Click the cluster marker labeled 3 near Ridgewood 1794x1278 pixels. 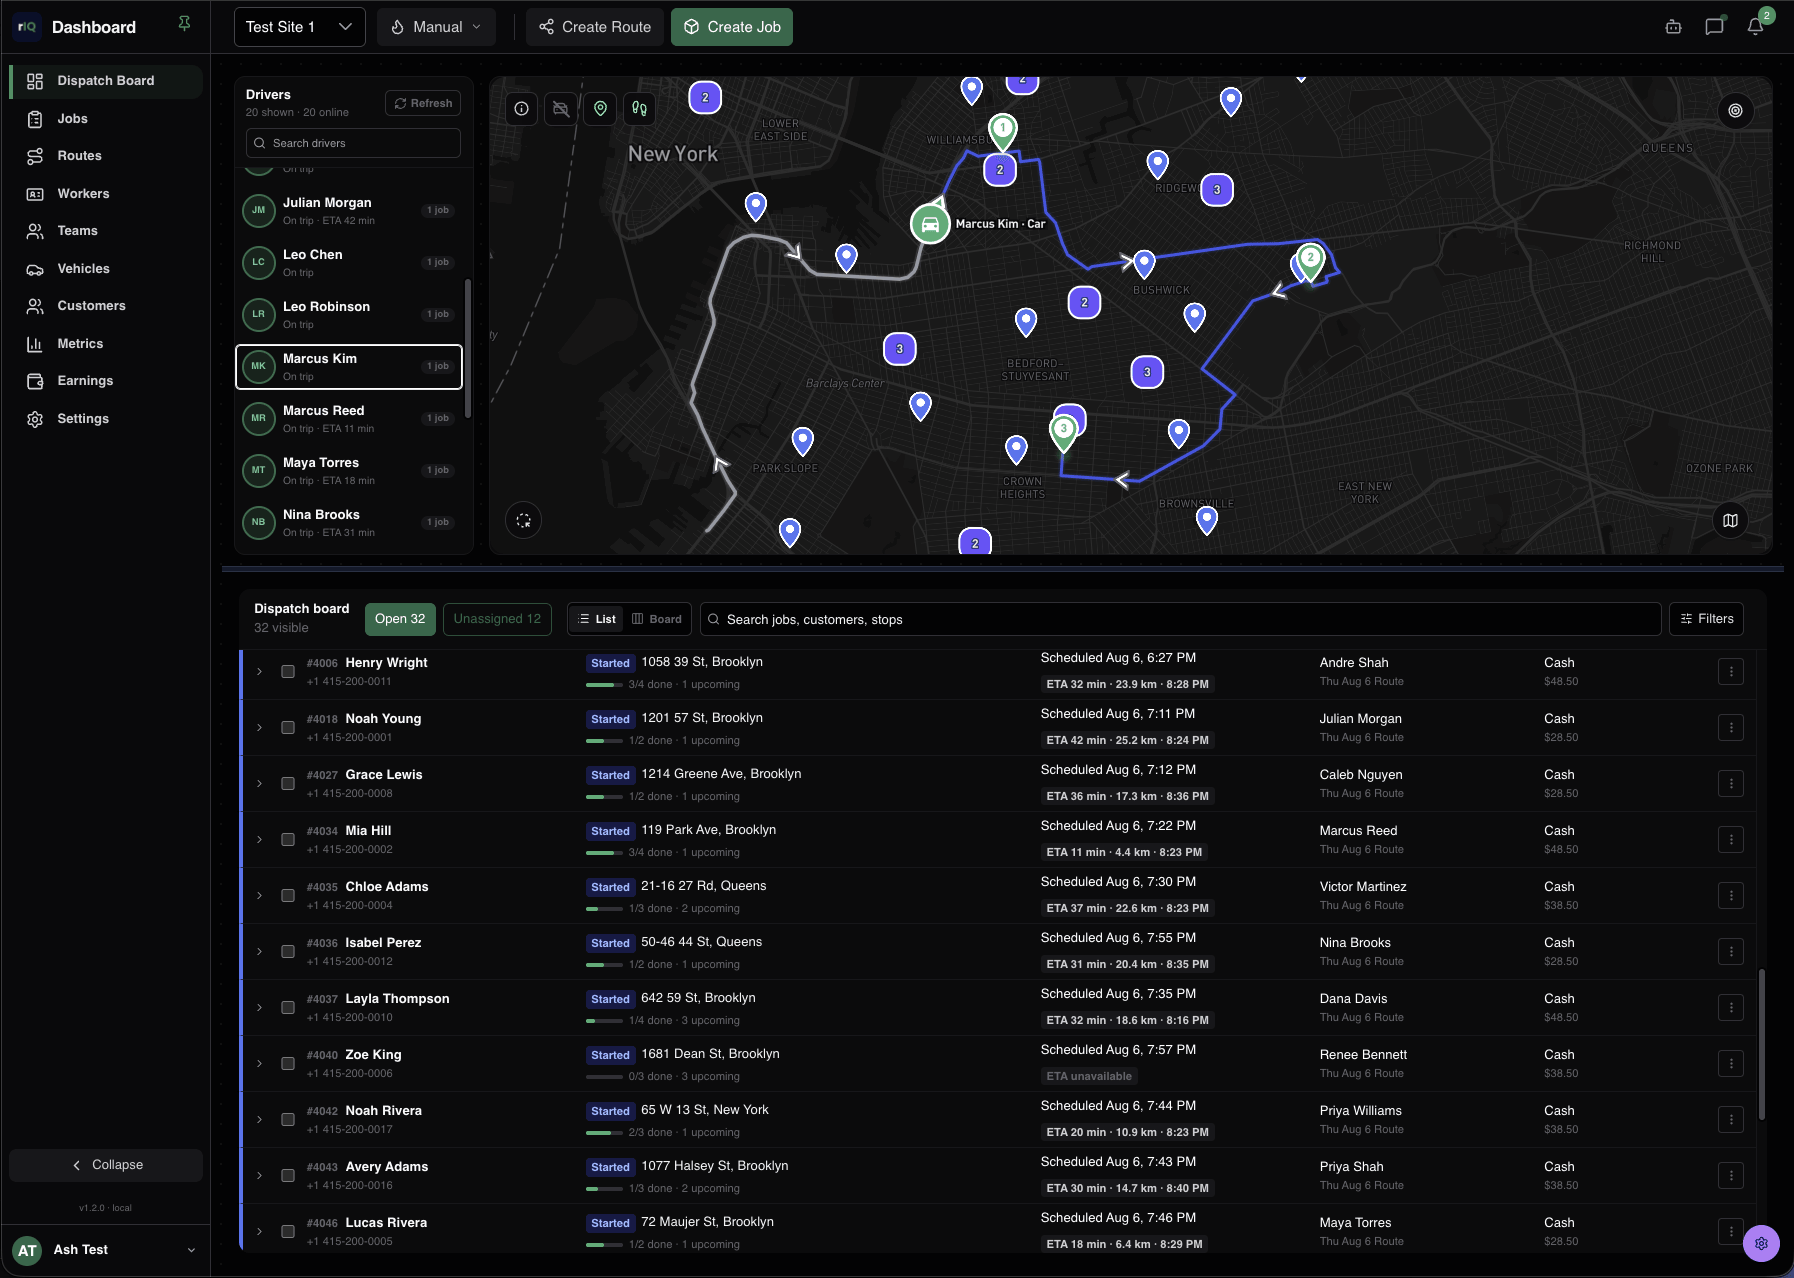[x=1217, y=190]
